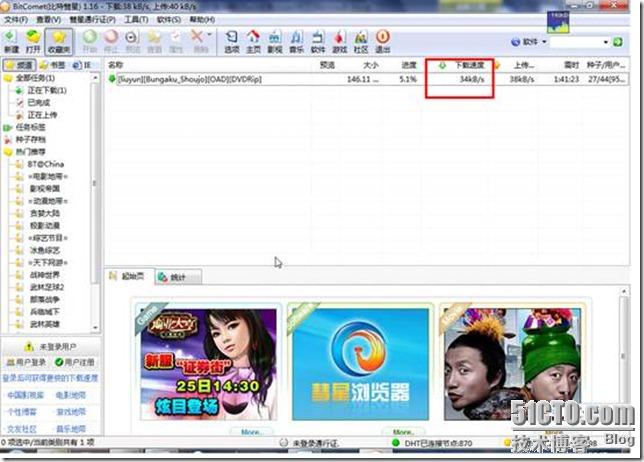Screen dimensions: 644x462
Task: Sort by 下载速度 column header
Action: coord(469,65)
